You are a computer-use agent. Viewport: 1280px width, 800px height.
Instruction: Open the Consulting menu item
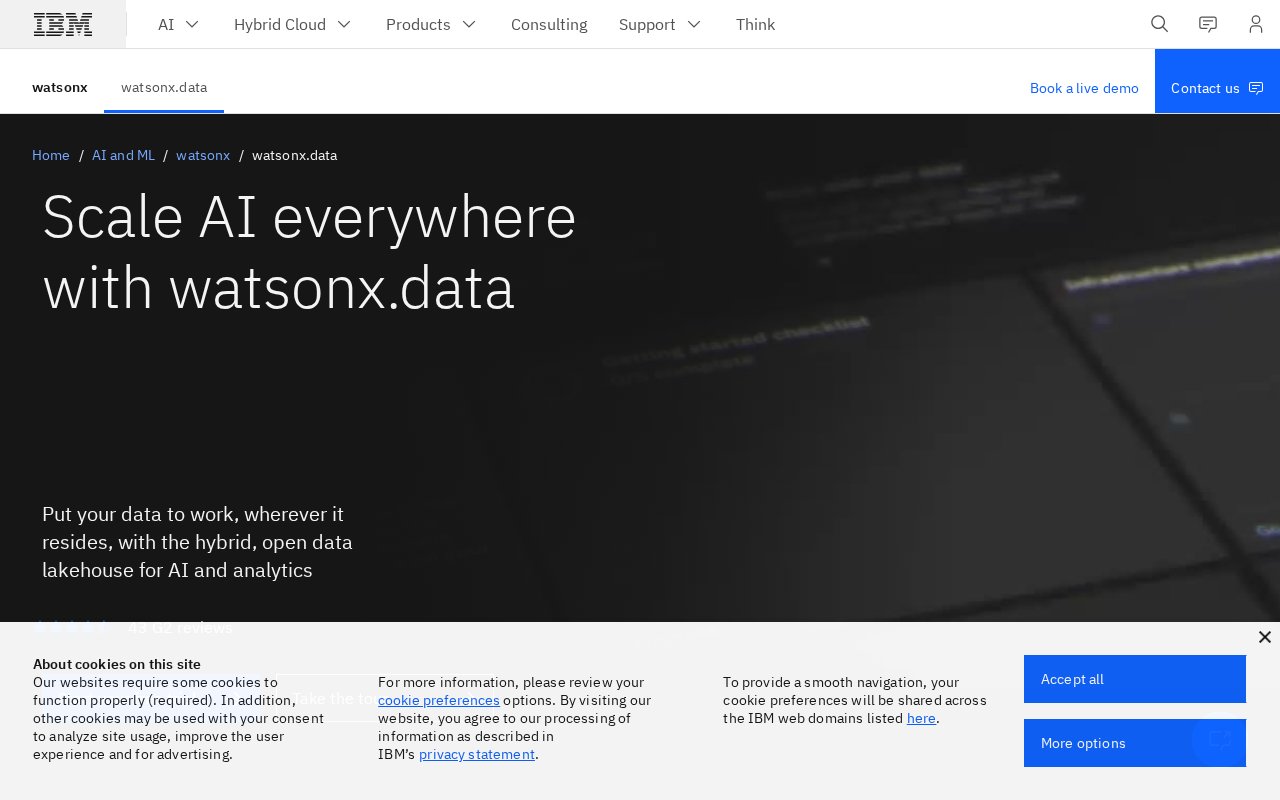click(549, 24)
